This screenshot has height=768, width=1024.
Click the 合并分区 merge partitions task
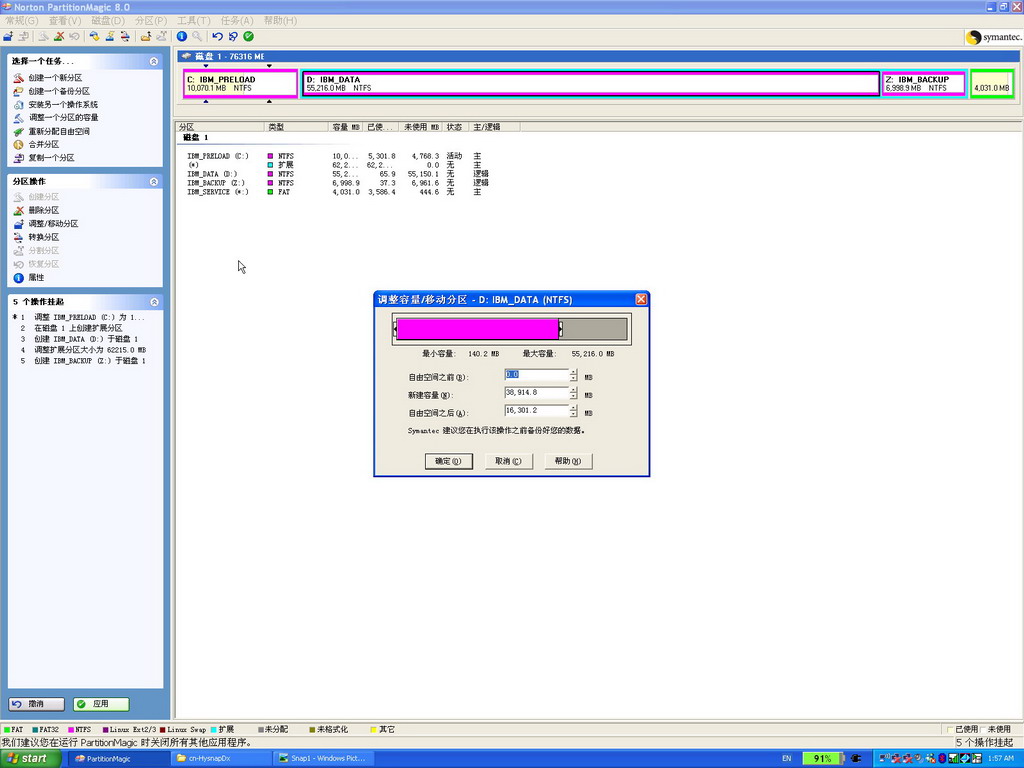pos(43,144)
